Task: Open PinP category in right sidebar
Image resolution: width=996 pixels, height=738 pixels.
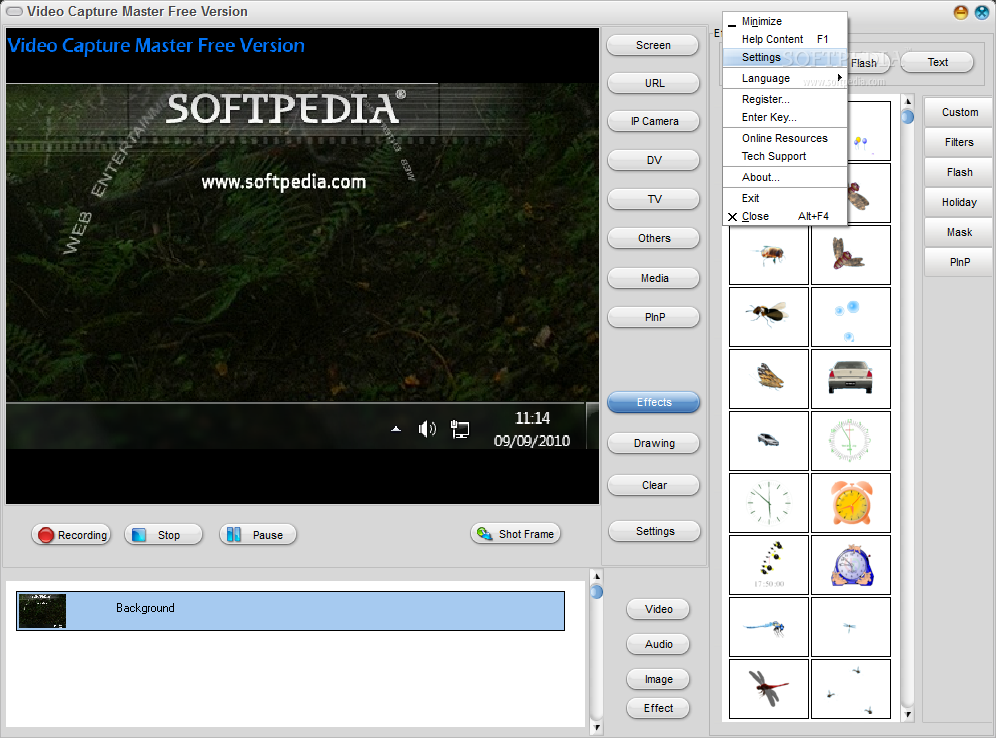Action: (x=959, y=262)
